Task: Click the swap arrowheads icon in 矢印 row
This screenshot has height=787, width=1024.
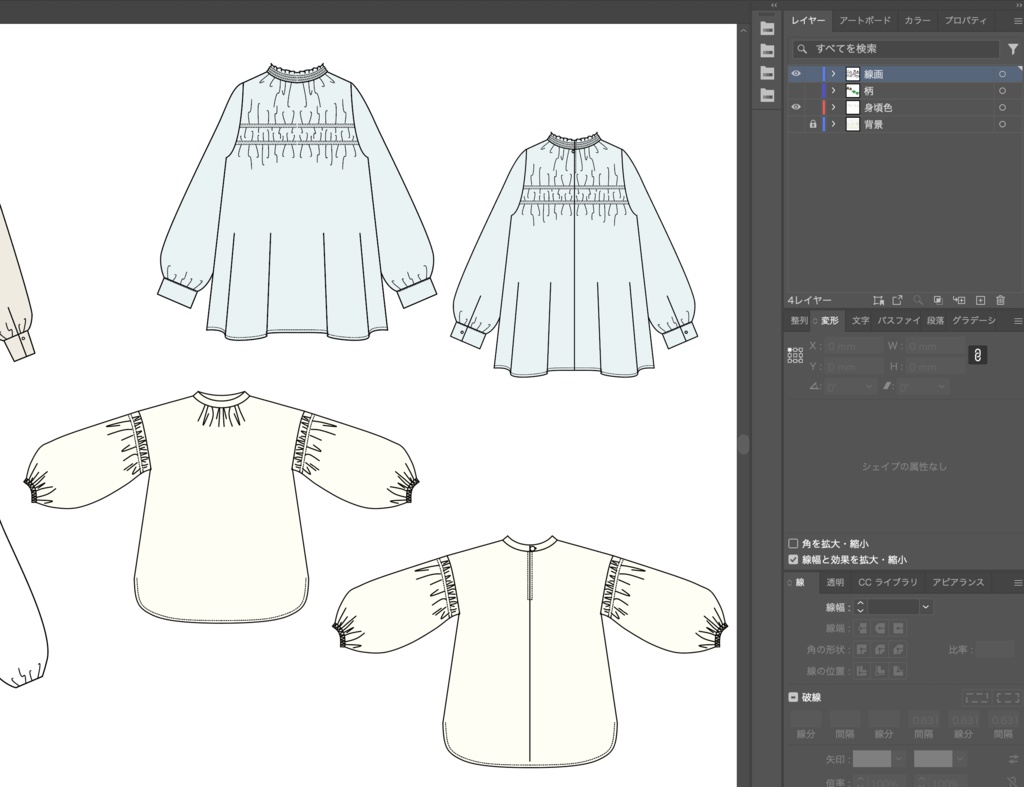Action: (x=1012, y=758)
